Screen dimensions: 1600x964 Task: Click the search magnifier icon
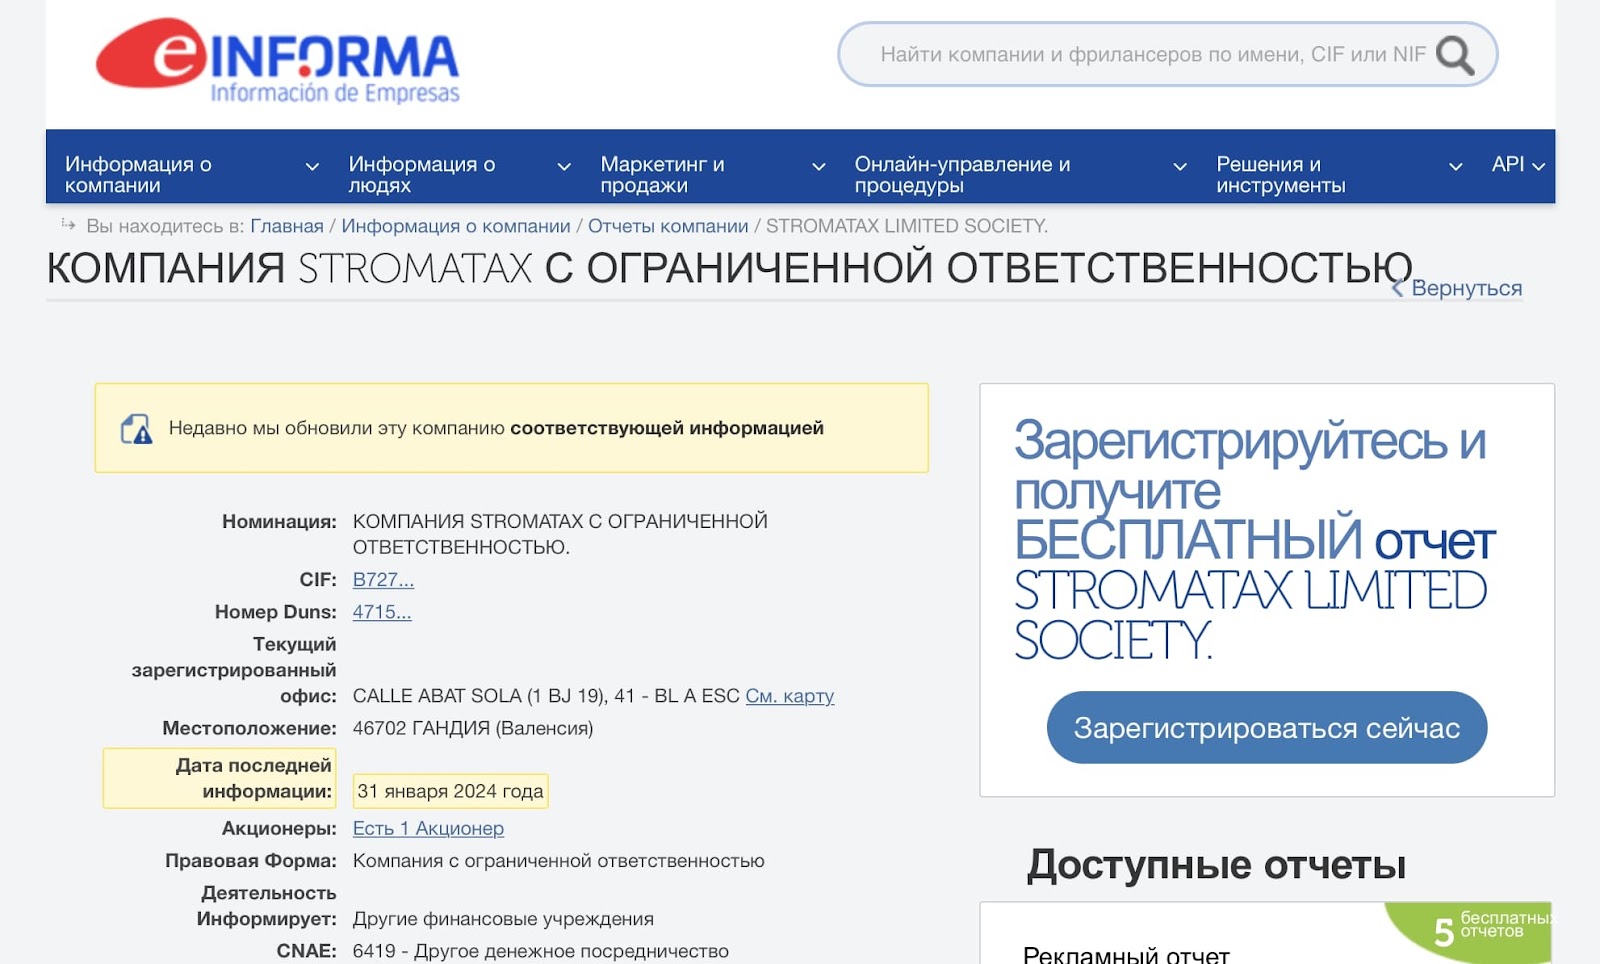click(x=1455, y=55)
